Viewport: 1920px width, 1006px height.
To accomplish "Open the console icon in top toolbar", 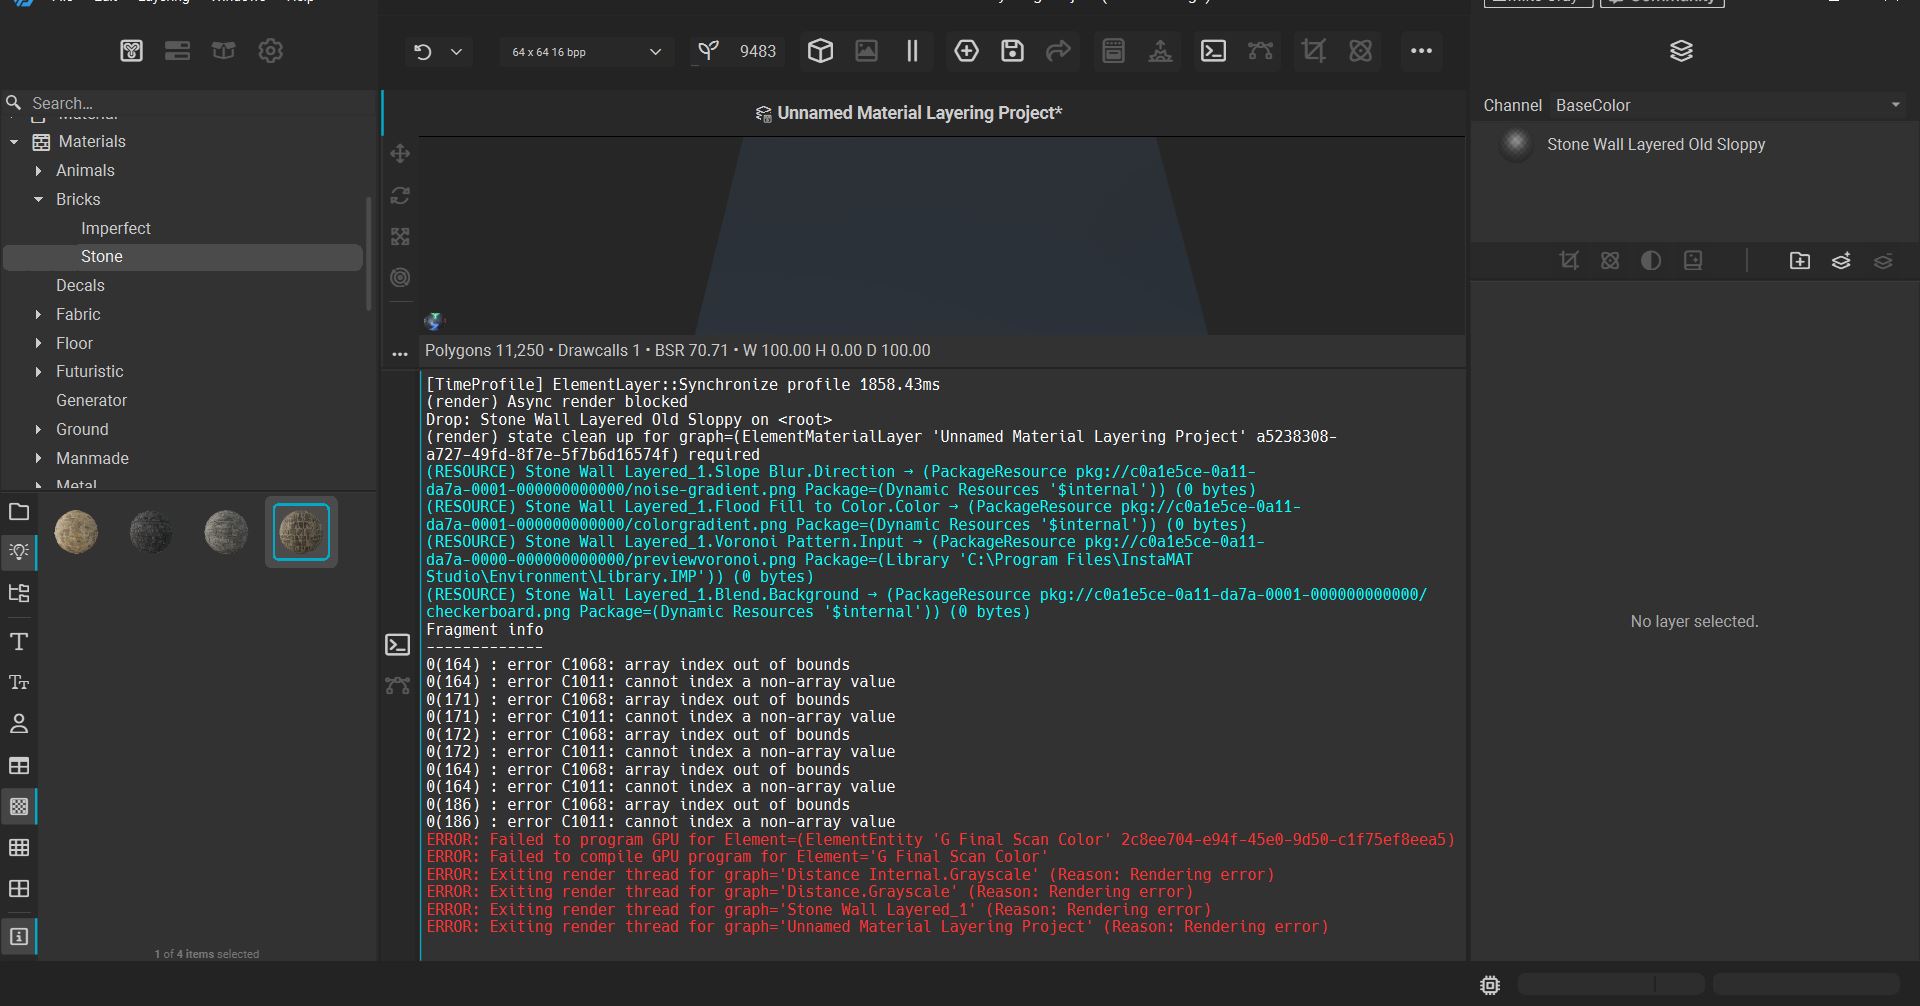I will 1213,51.
